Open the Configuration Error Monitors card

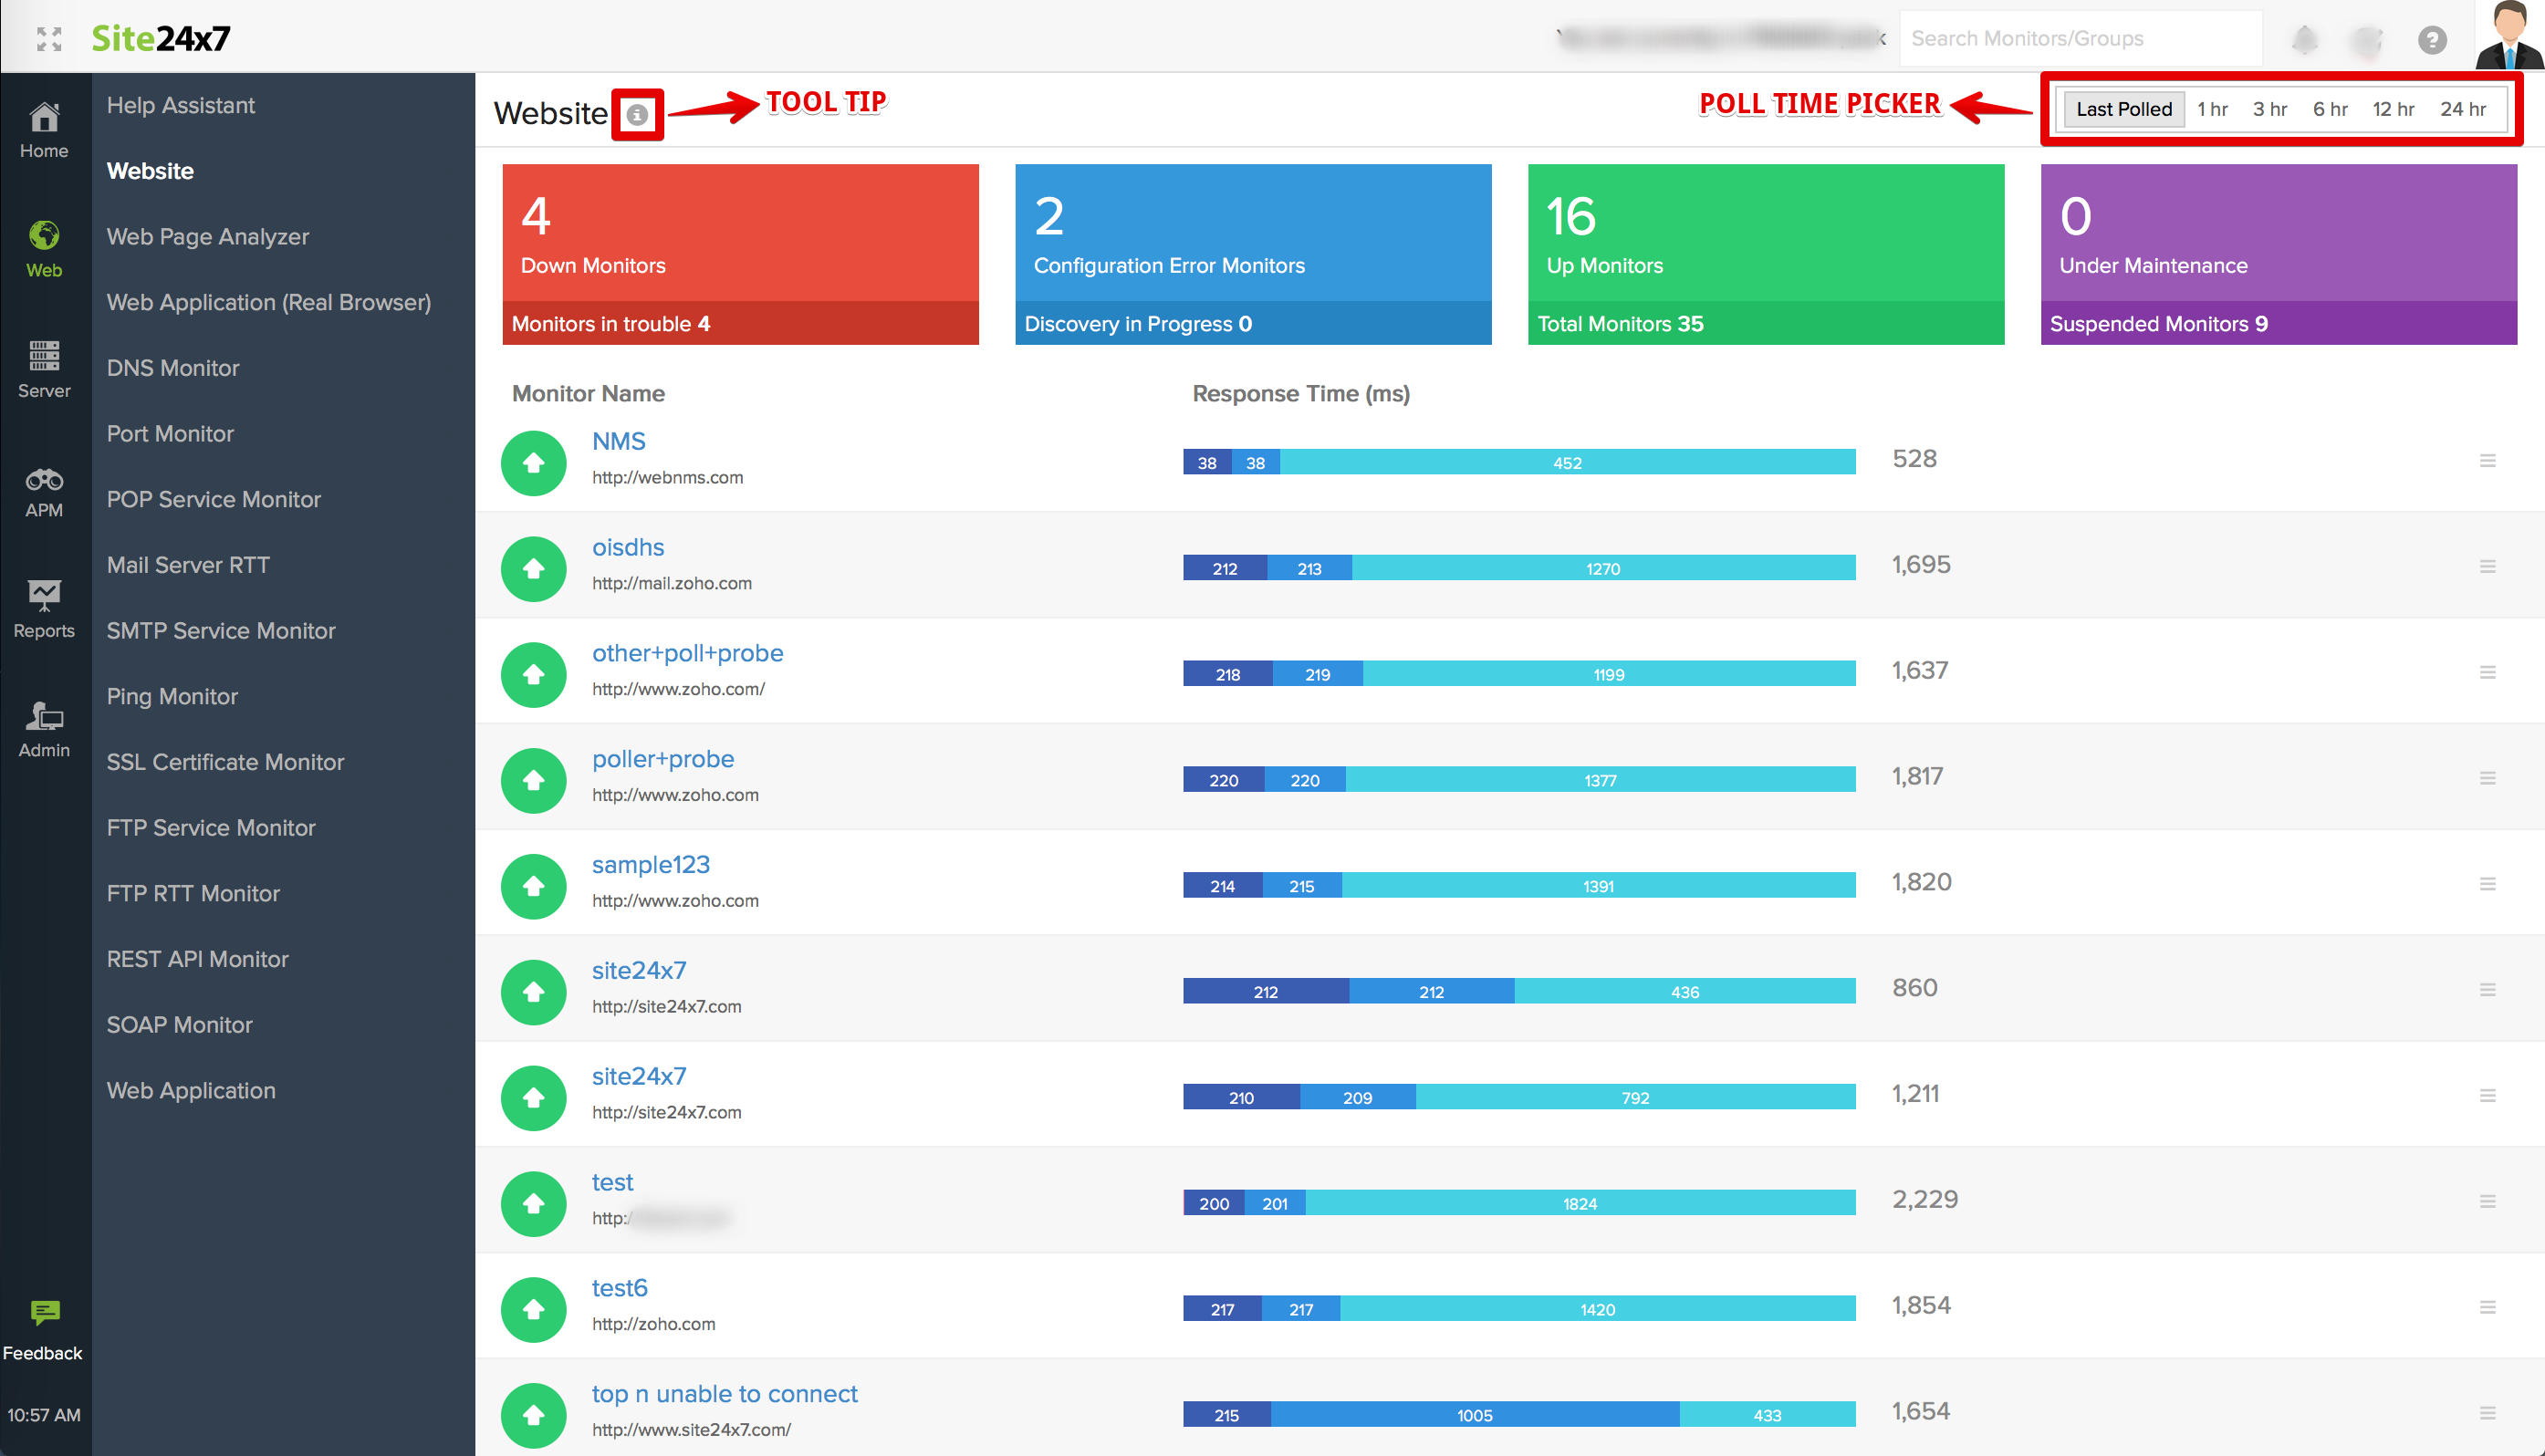1253,254
